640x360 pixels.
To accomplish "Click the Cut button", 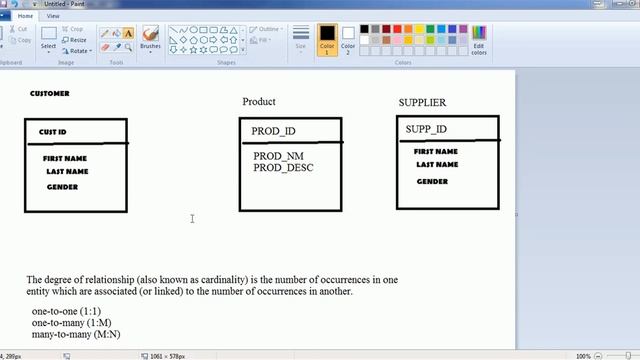I will point(19,29).
